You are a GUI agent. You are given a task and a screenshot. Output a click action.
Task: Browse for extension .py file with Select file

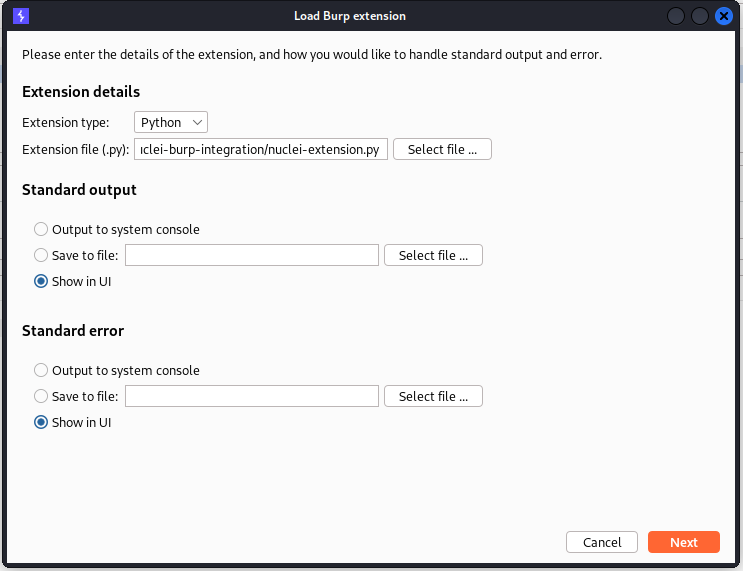[442, 150]
